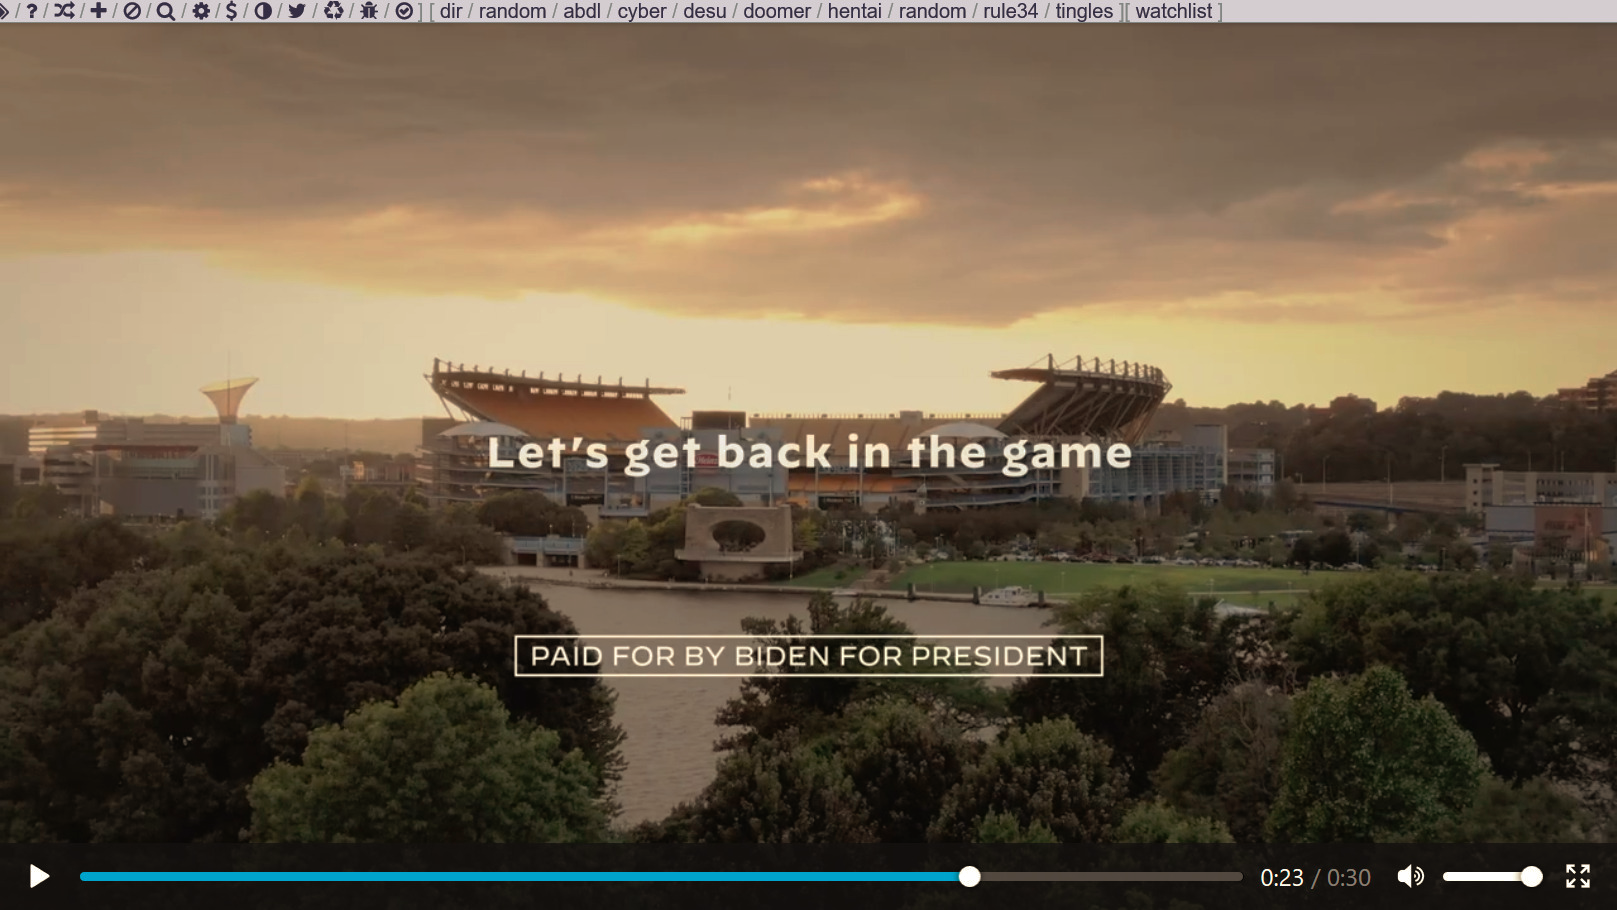Image resolution: width=1617 pixels, height=910 pixels.
Task: Click the banned circle-slash icon
Action: 131,11
